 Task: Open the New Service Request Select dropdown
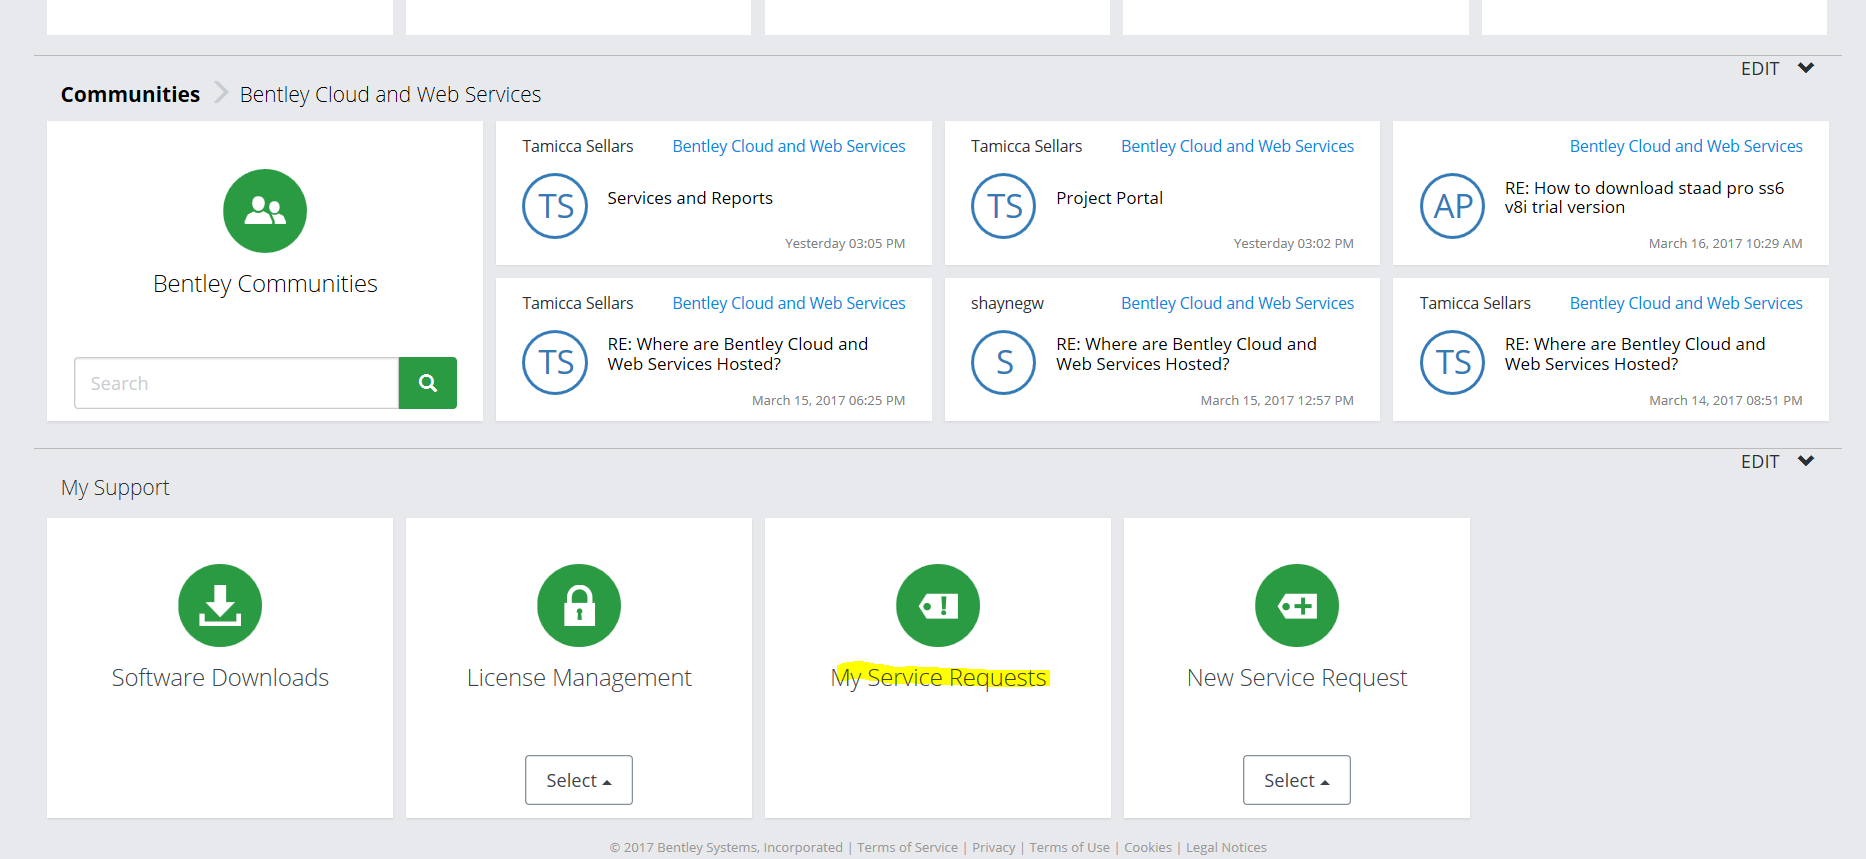coord(1297,780)
